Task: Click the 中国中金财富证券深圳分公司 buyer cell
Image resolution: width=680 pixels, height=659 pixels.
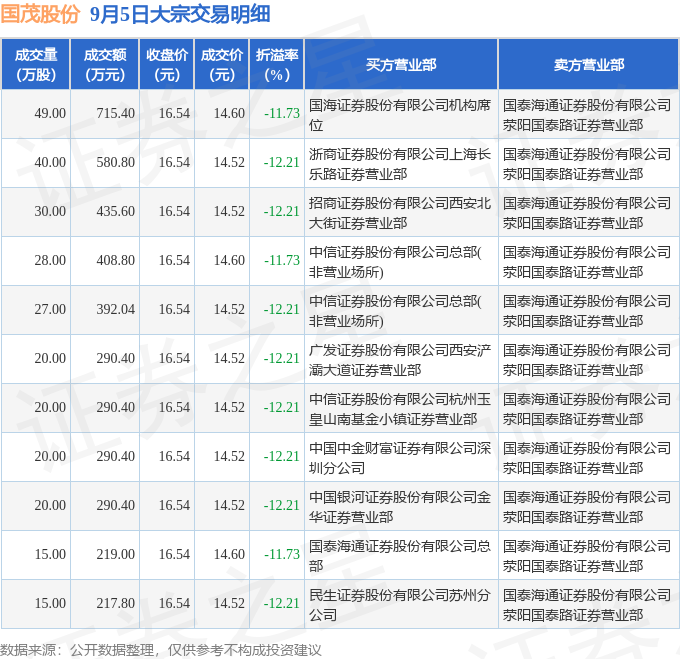Action: coord(400,457)
